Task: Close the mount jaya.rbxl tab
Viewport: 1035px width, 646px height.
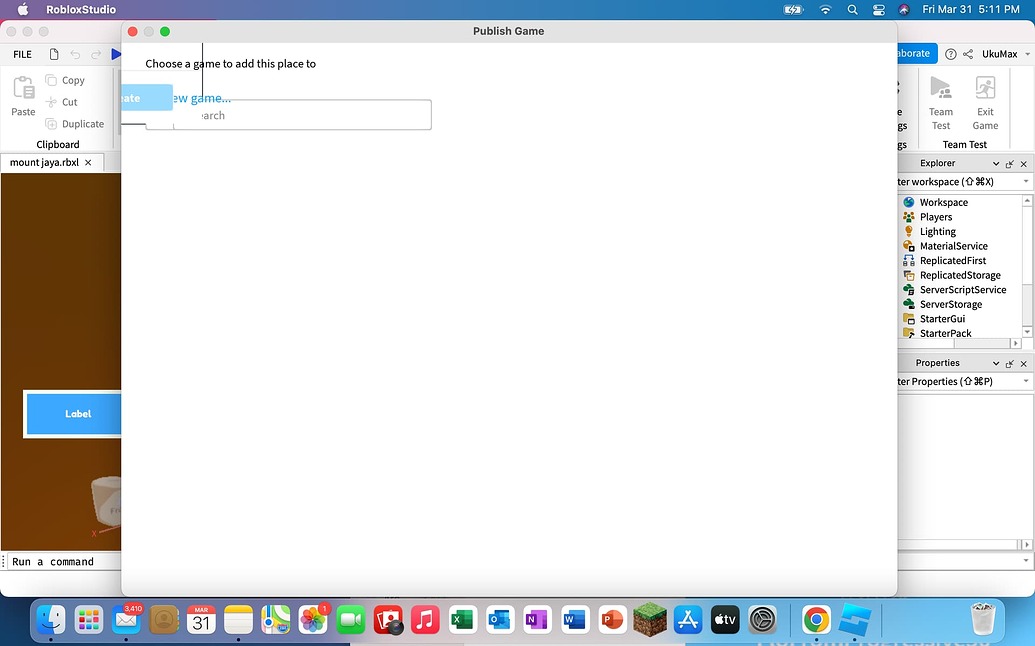Action: pos(88,162)
